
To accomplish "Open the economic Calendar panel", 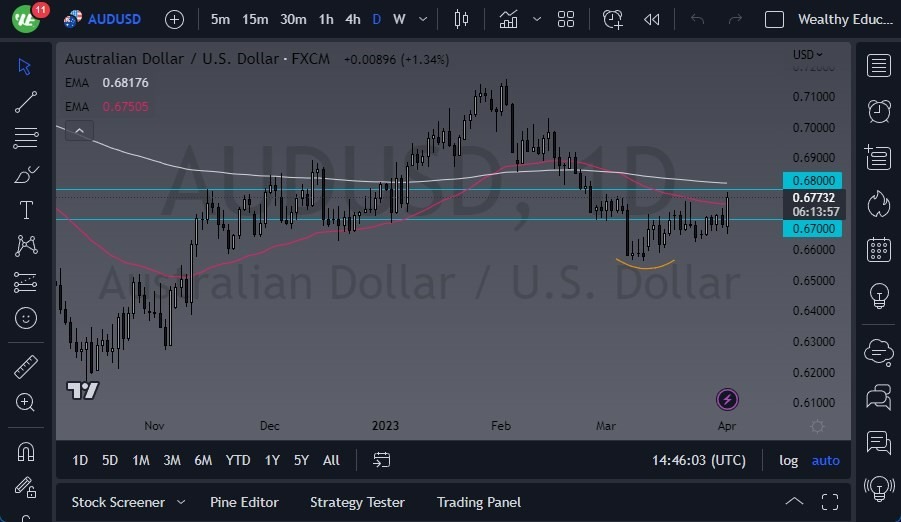I will pyautogui.click(x=879, y=250).
